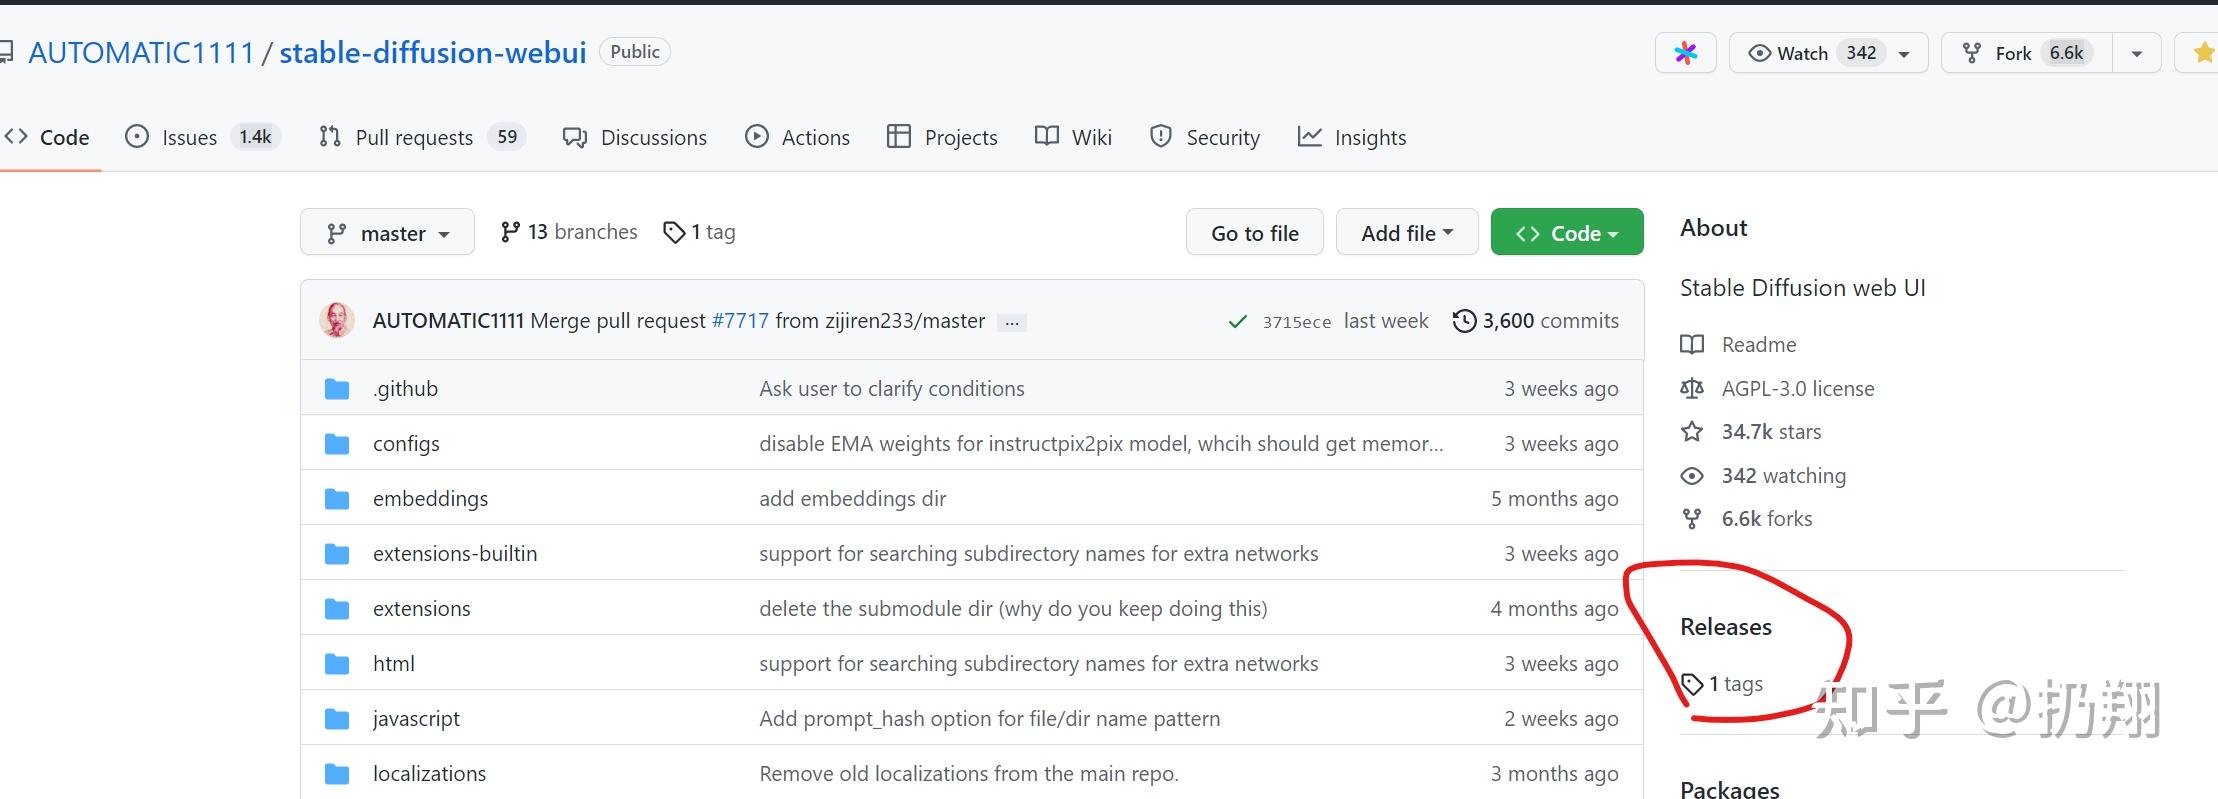The image size is (2218, 799).
Task: Open the green Code dropdown
Action: coord(1566,233)
